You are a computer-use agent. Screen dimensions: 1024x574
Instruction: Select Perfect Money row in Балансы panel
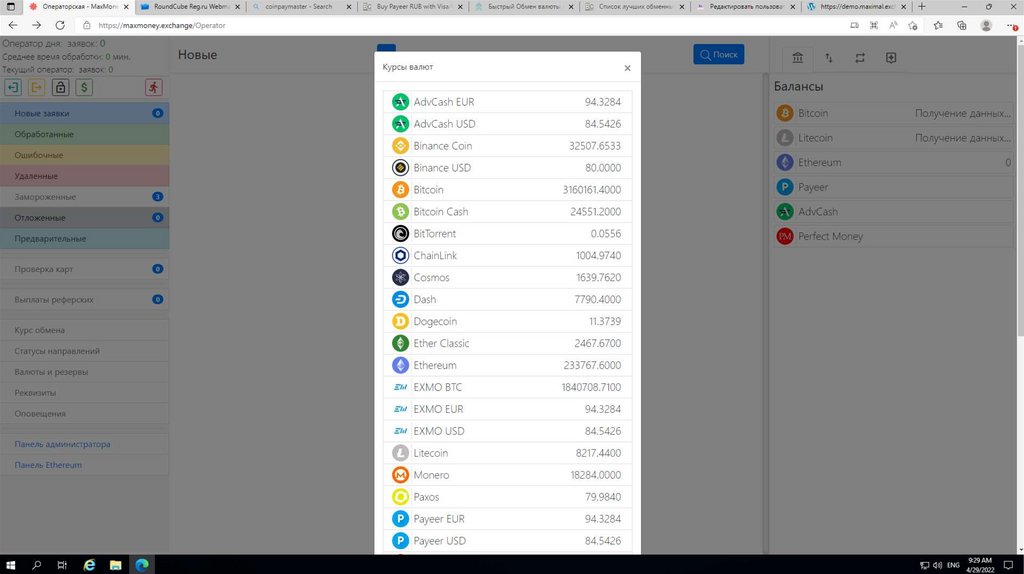[893, 236]
